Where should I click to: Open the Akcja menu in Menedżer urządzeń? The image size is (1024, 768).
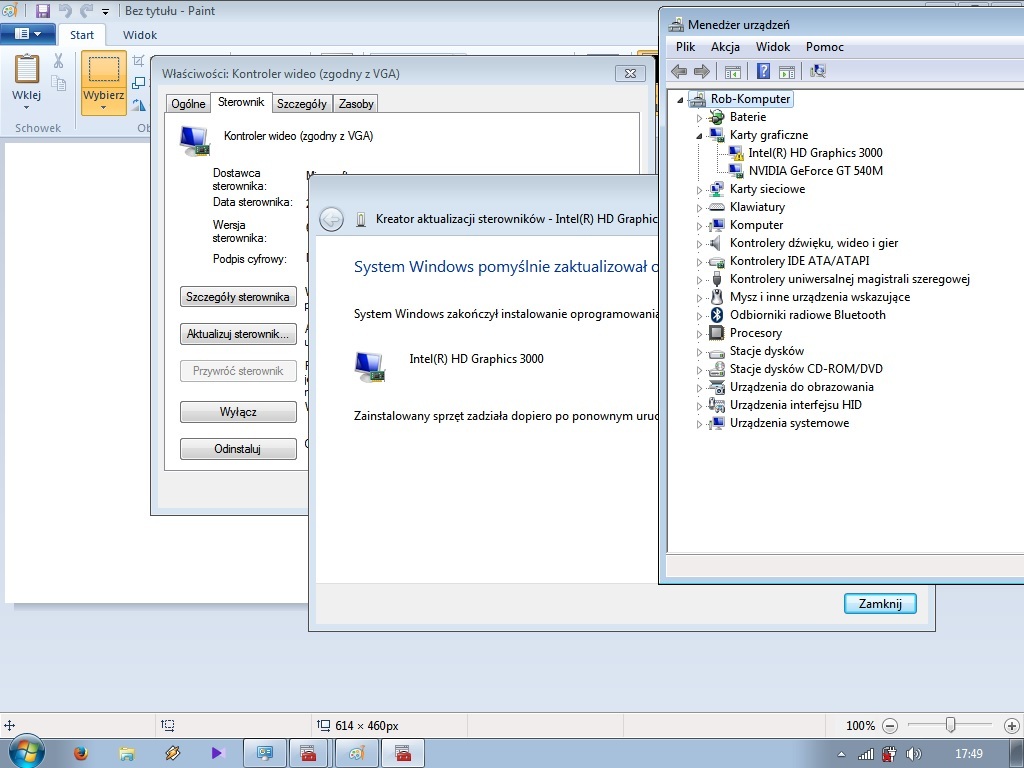coord(725,46)
